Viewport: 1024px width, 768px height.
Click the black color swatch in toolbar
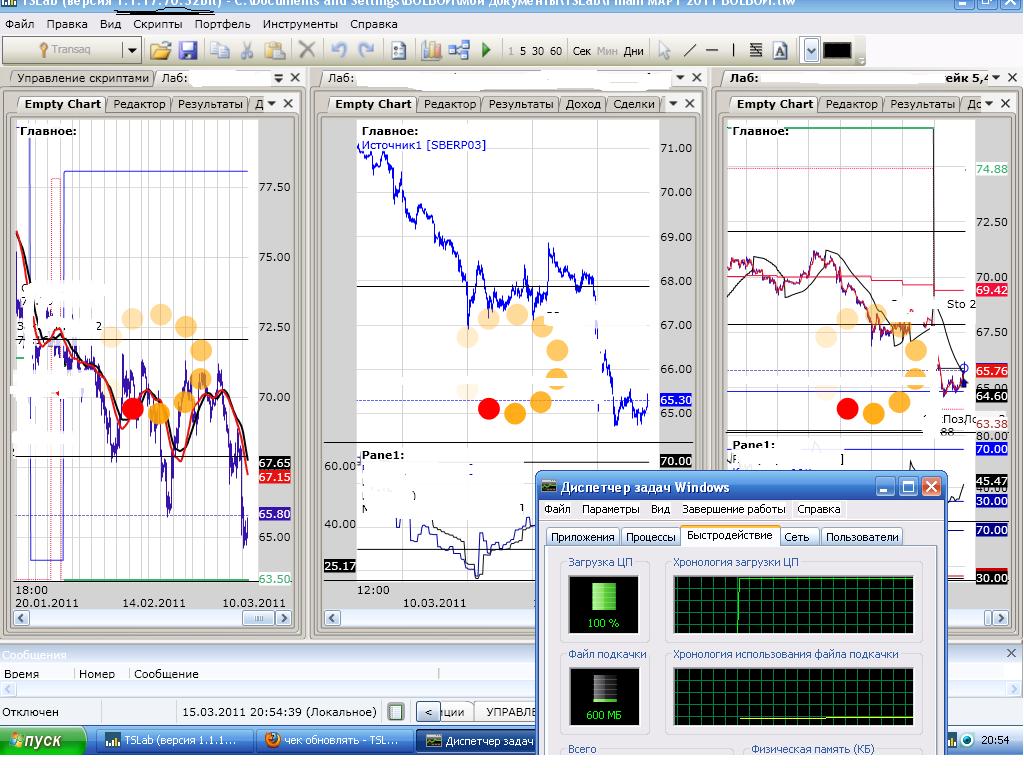pyautogui.click(x=836, y=50)
